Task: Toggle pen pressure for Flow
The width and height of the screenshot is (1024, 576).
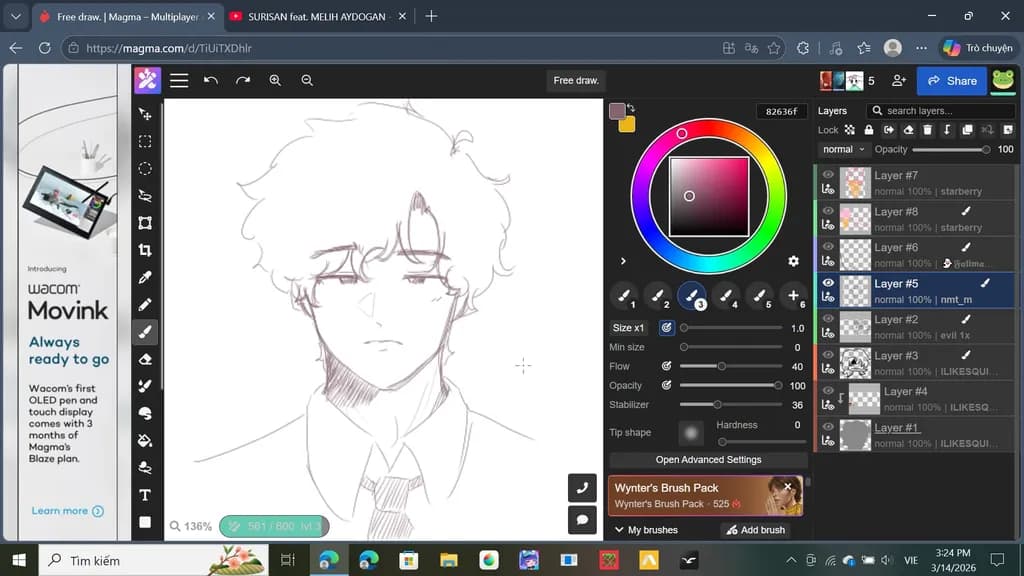Action: pos(666,366)
